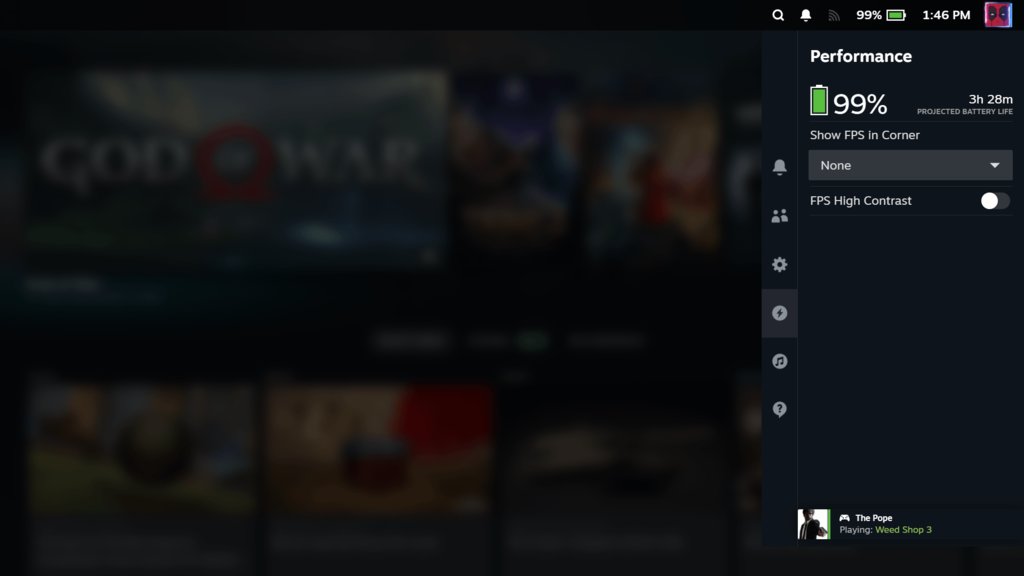
Task: Click the clock showing 1:46 PM
Action: [946, 15]
